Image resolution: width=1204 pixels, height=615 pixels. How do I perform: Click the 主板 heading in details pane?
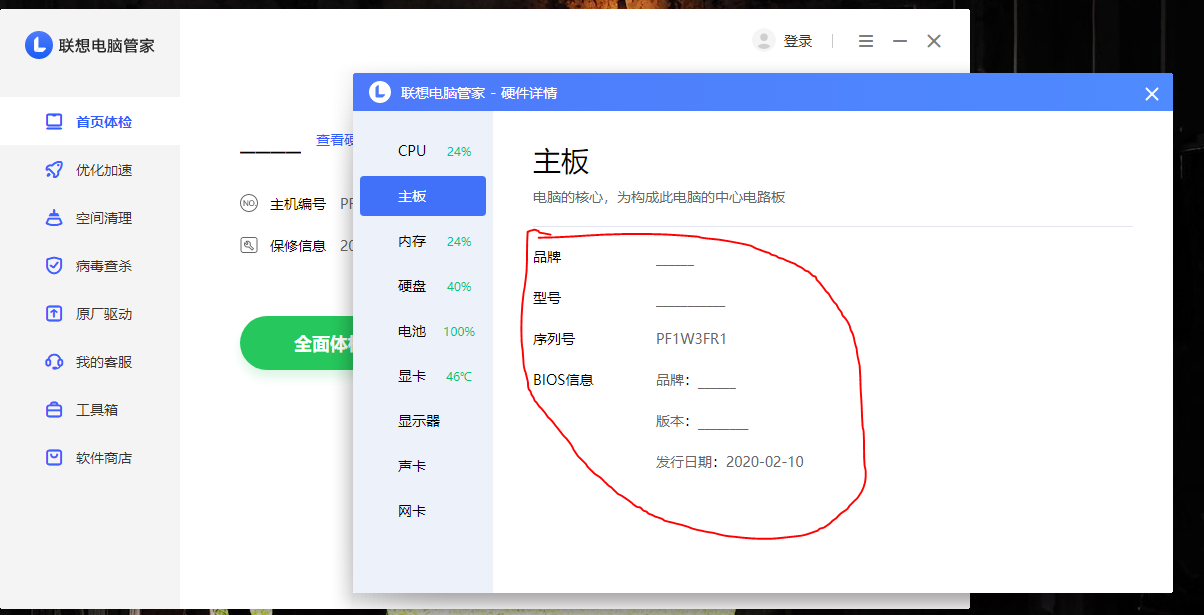coord(561,162)
